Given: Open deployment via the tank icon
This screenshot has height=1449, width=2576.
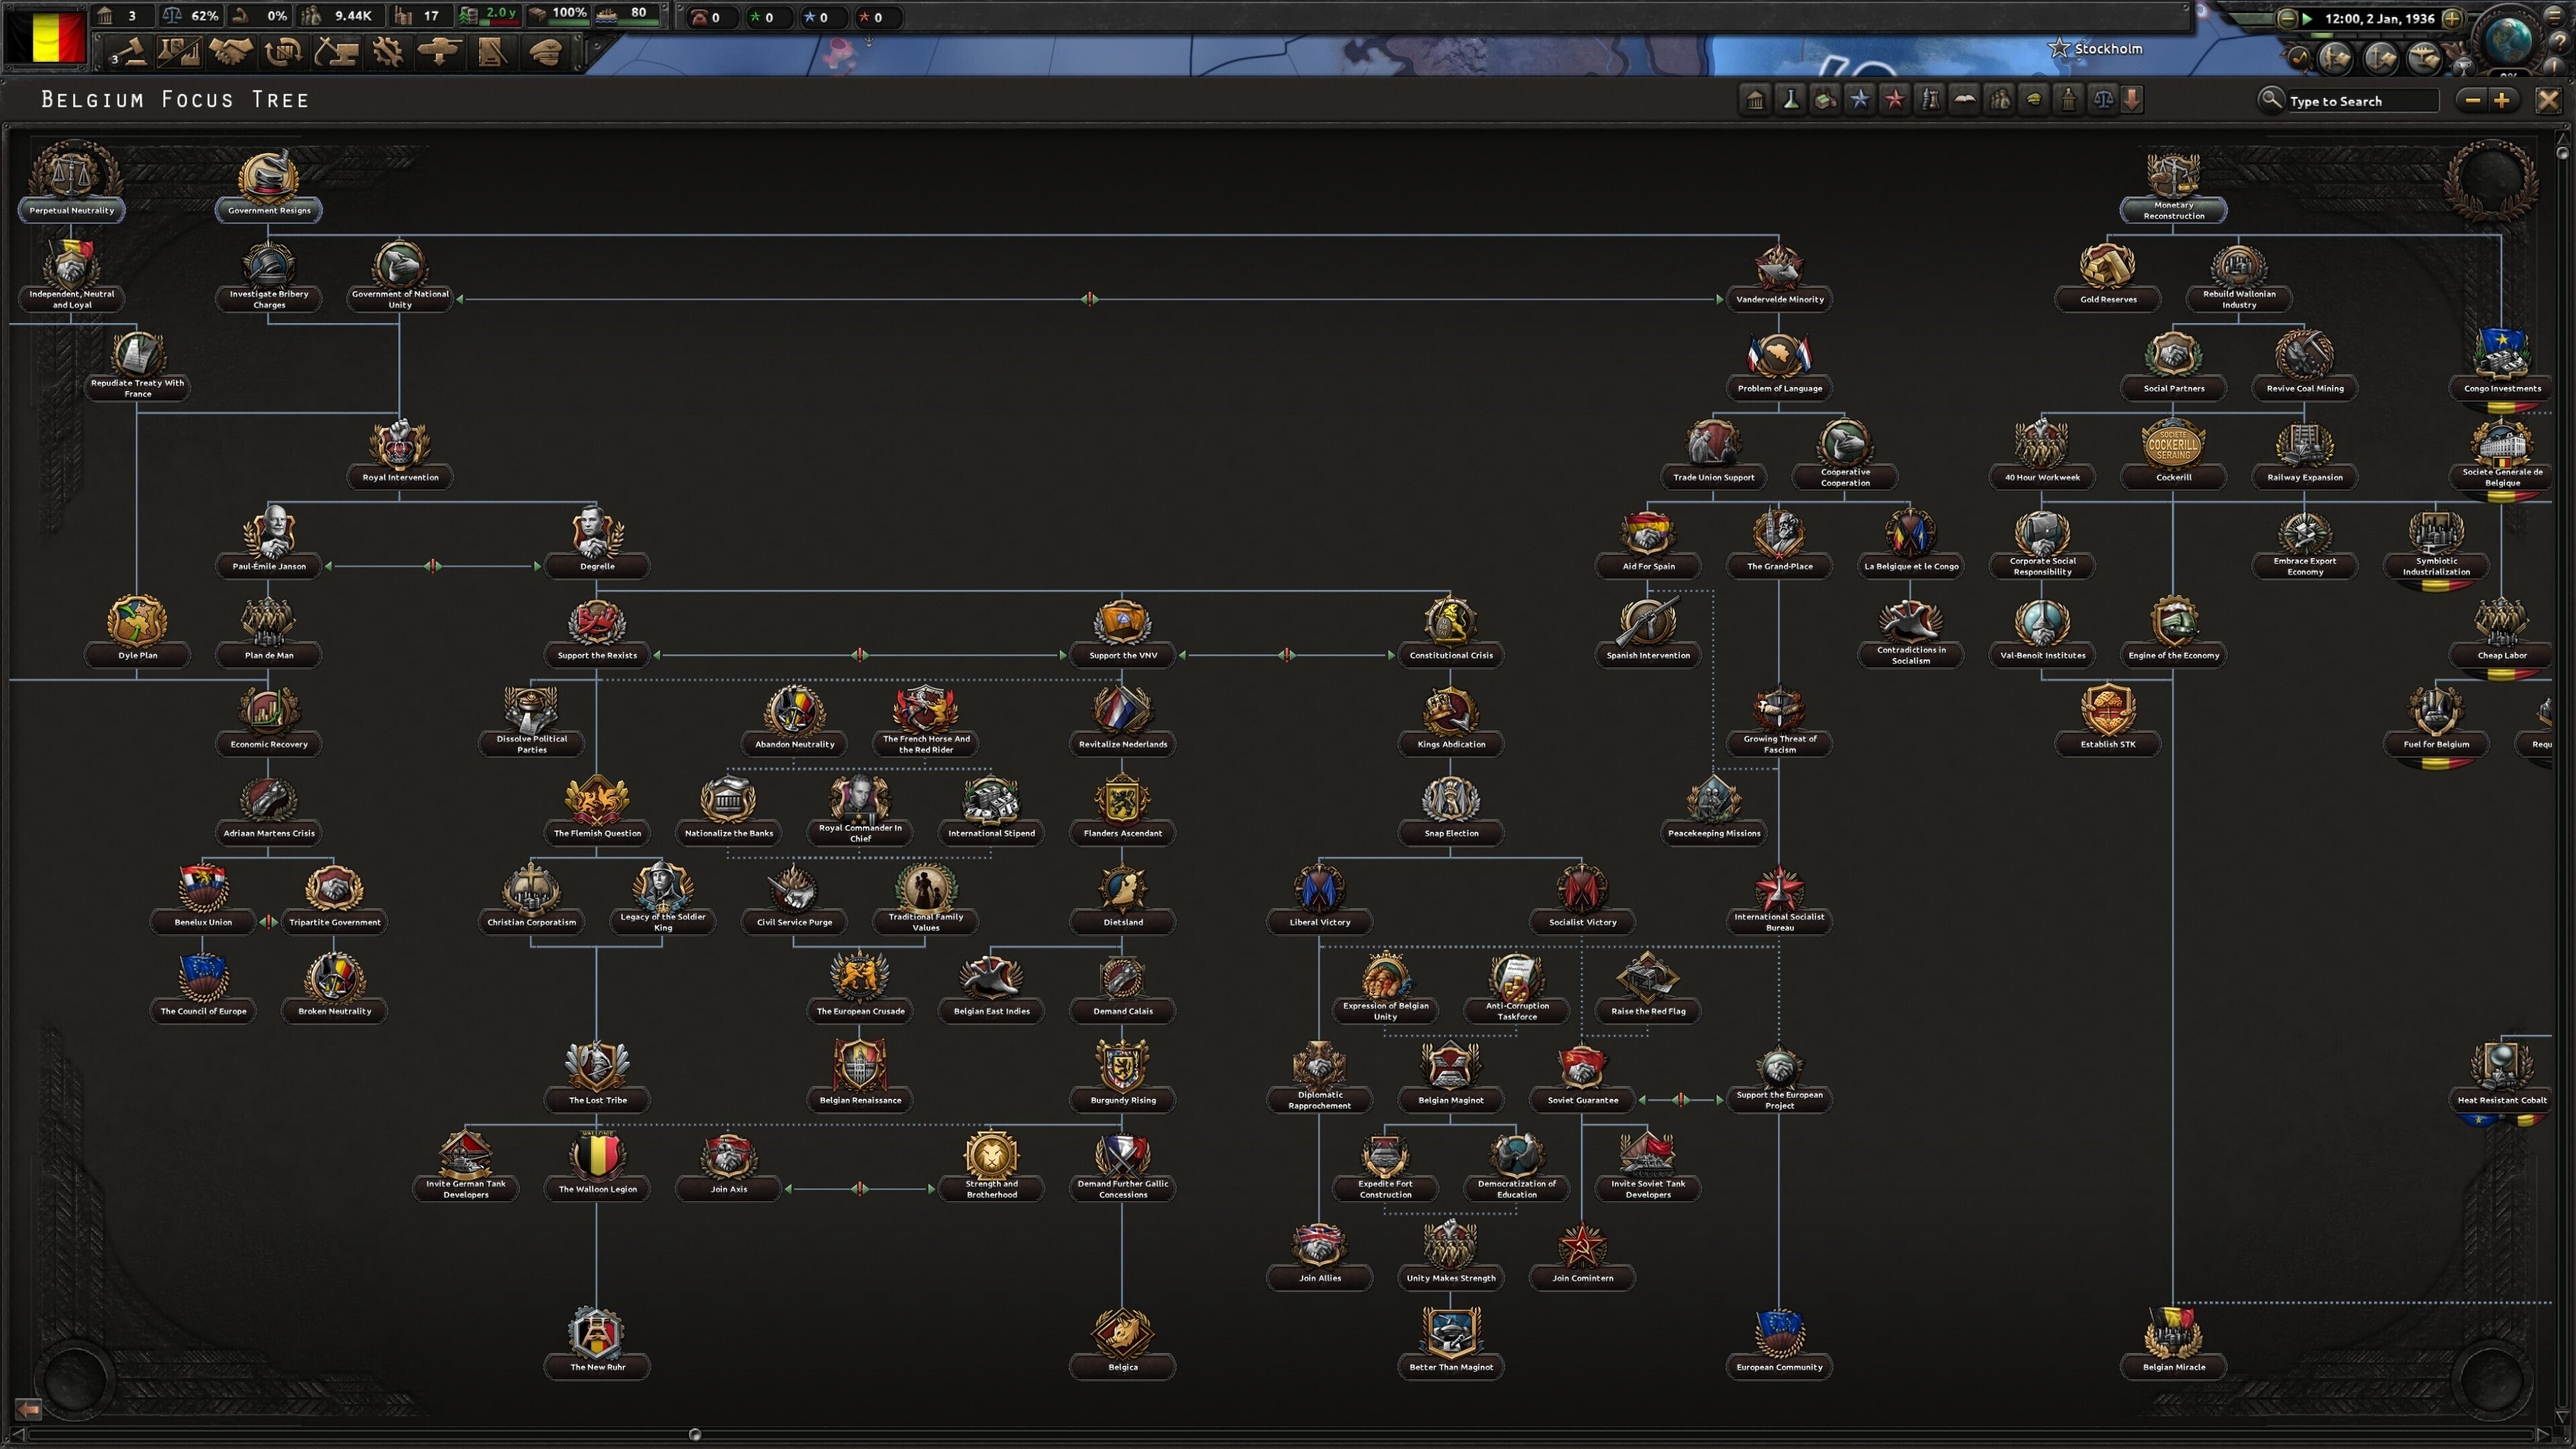Looking at the screenshot, I should [x=440, y=52].
